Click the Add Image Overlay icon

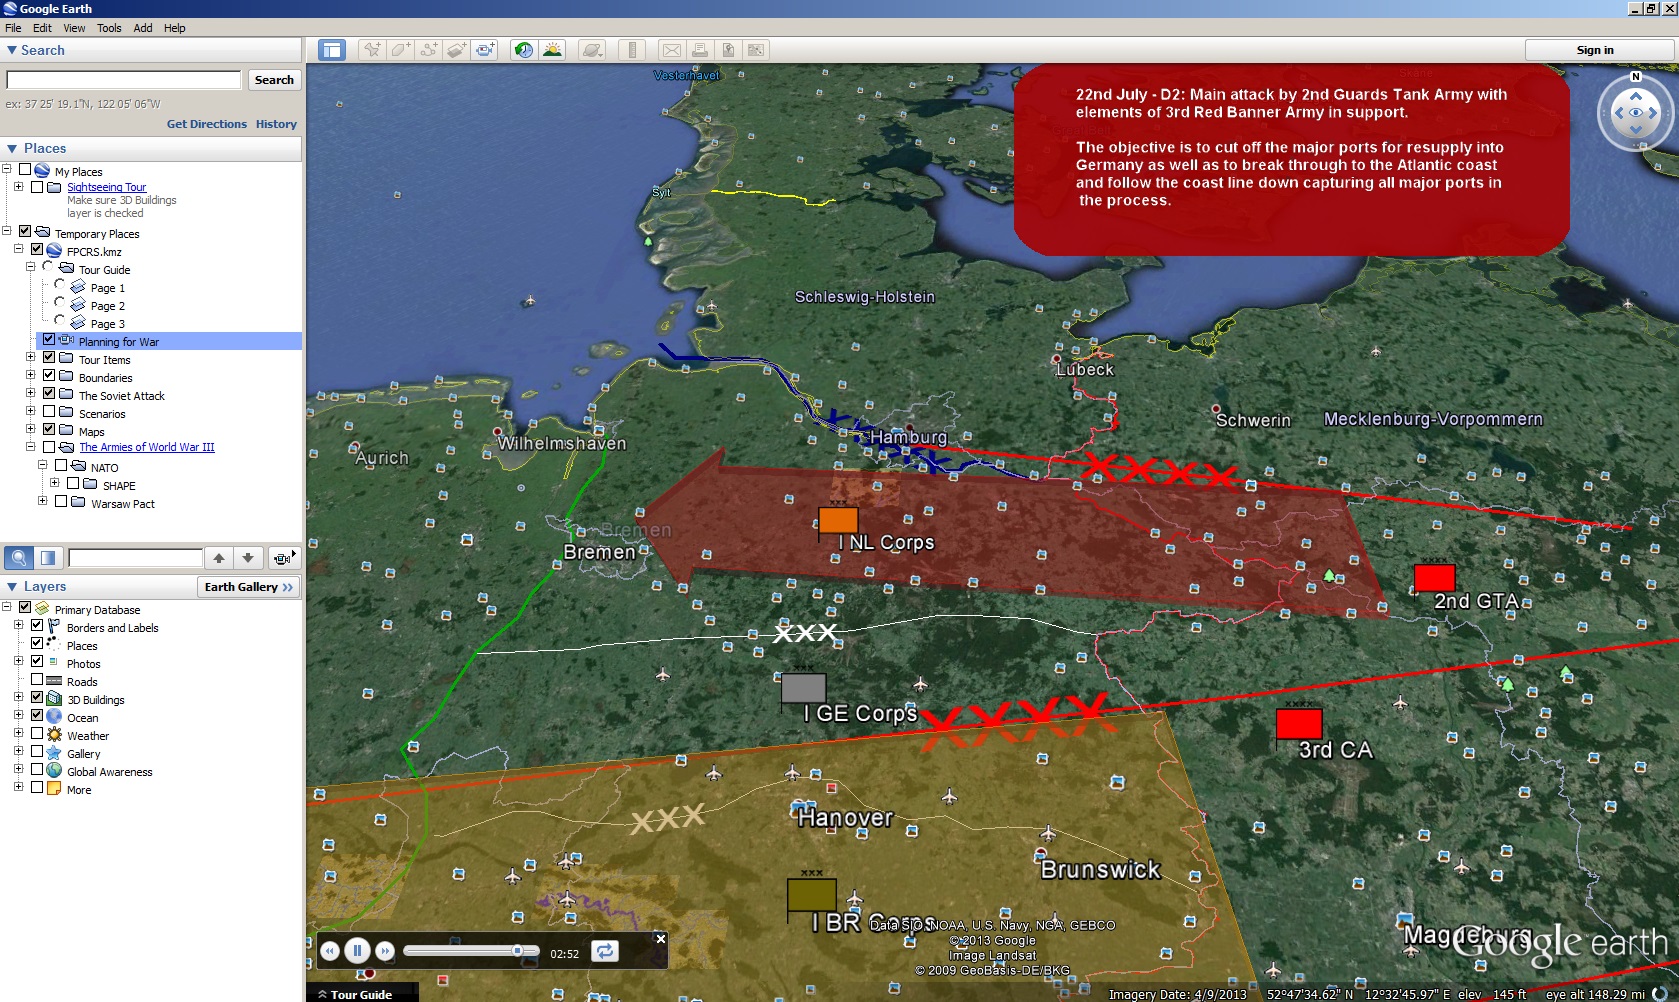pos(457,50)
